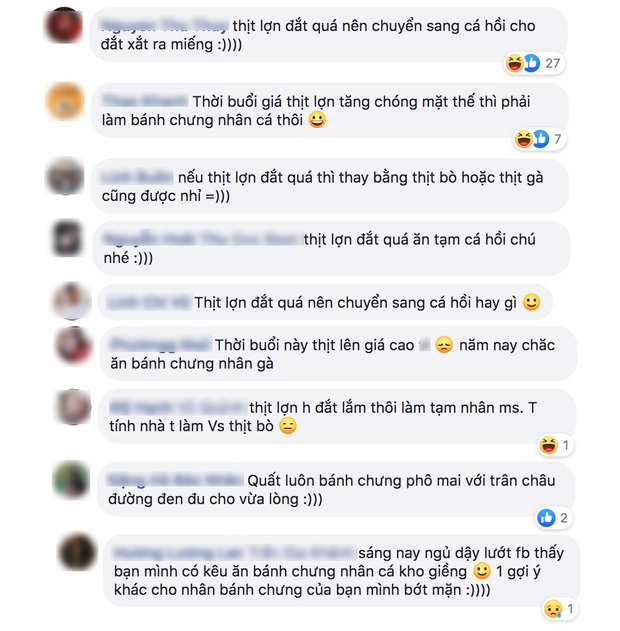The width and height of the screenshot is (620, 631).
Task: Open the black avatar beside the 'ăn tạm cá hồi' comment
Action: click(x=67, y=238)
